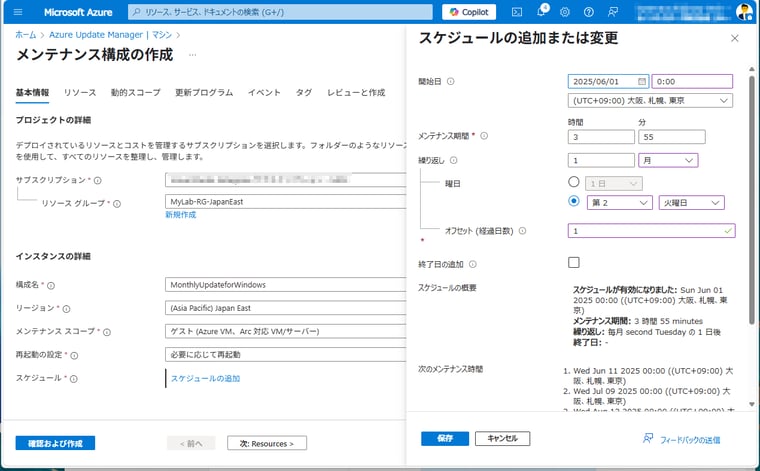Open the start date calendar picker icon

pyautogui.click(x=642, y=81)
